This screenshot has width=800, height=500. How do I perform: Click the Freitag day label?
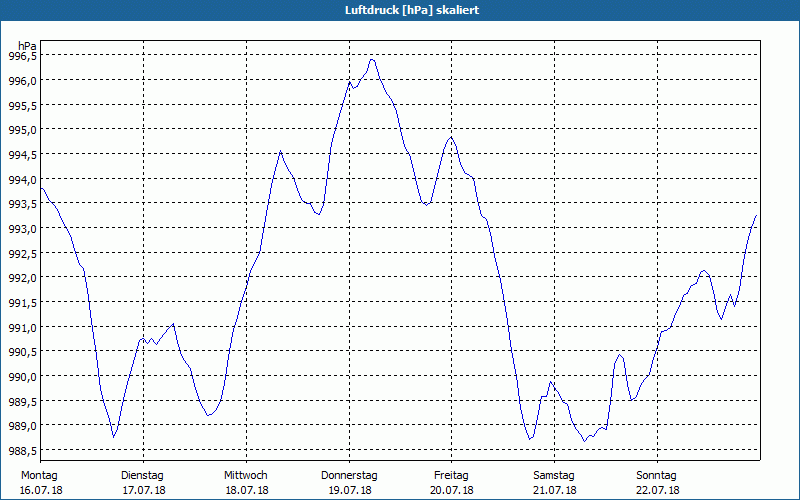pos(451,476)
